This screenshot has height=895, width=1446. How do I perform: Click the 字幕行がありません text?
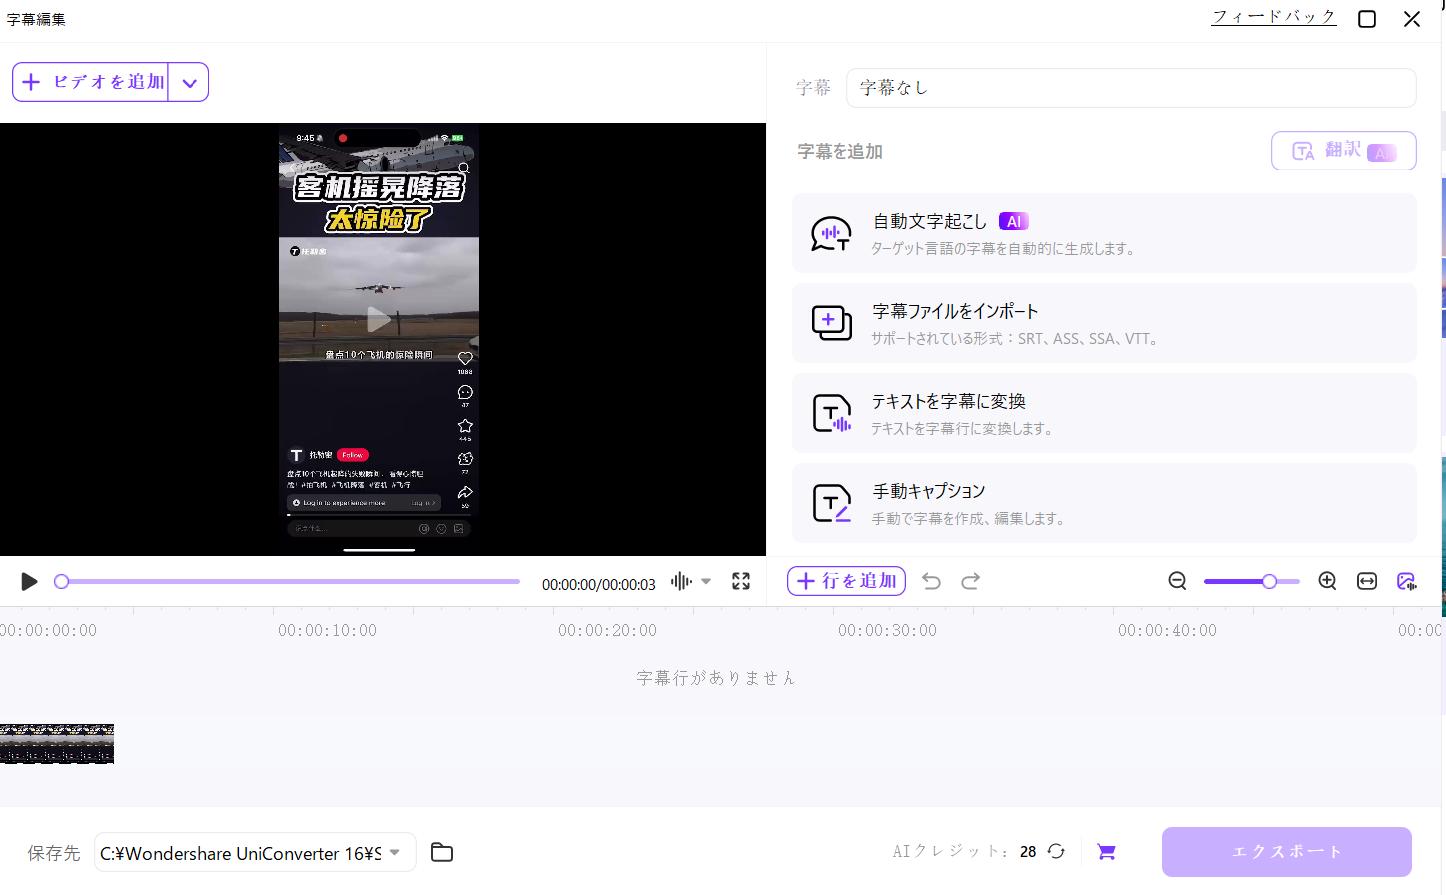click(716, 678)
